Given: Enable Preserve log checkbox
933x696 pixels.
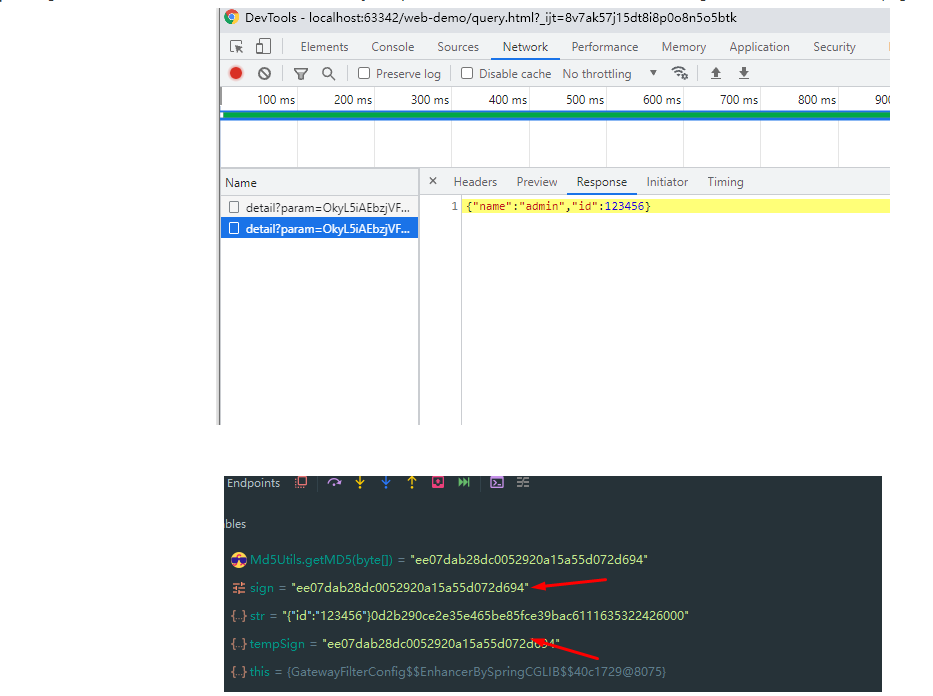Looking at the screenshot, I should pyautogui.click(x=364, y=73).
